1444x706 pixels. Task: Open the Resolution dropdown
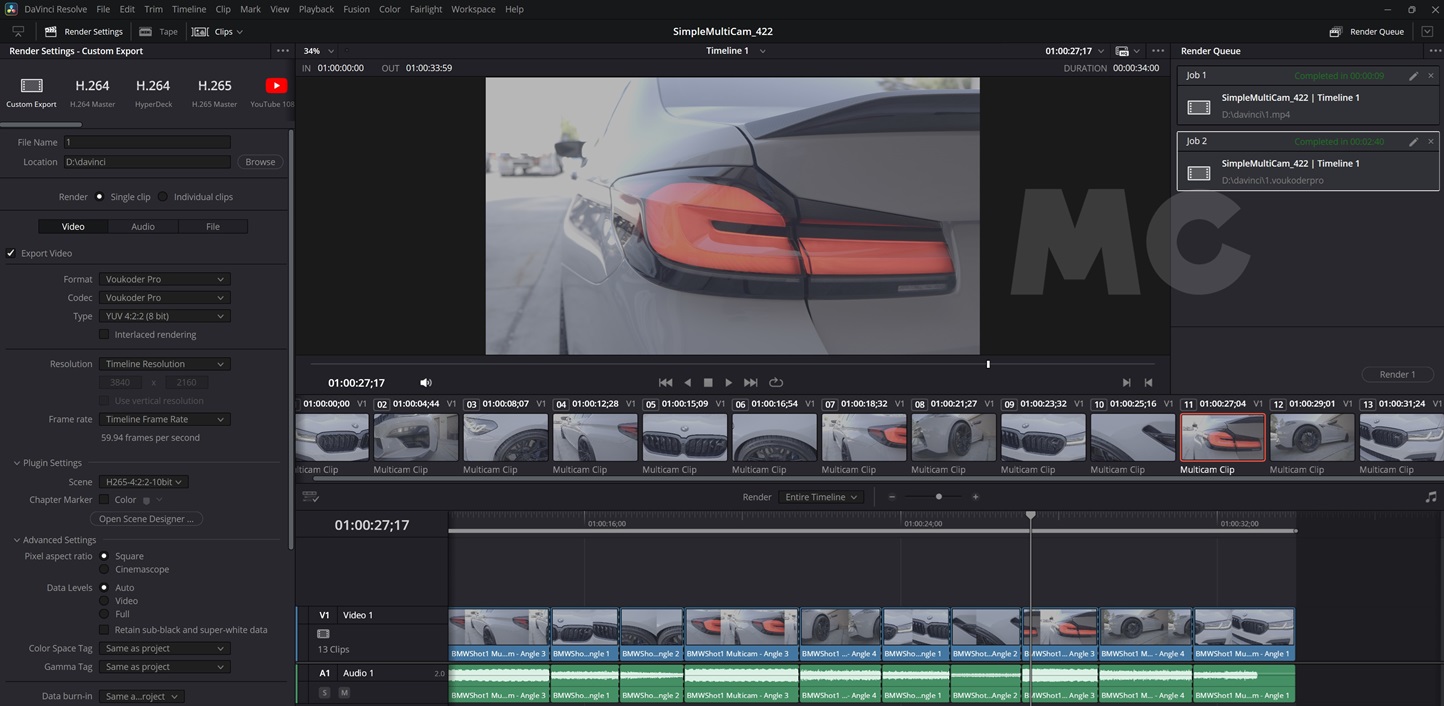click(164, 364)
